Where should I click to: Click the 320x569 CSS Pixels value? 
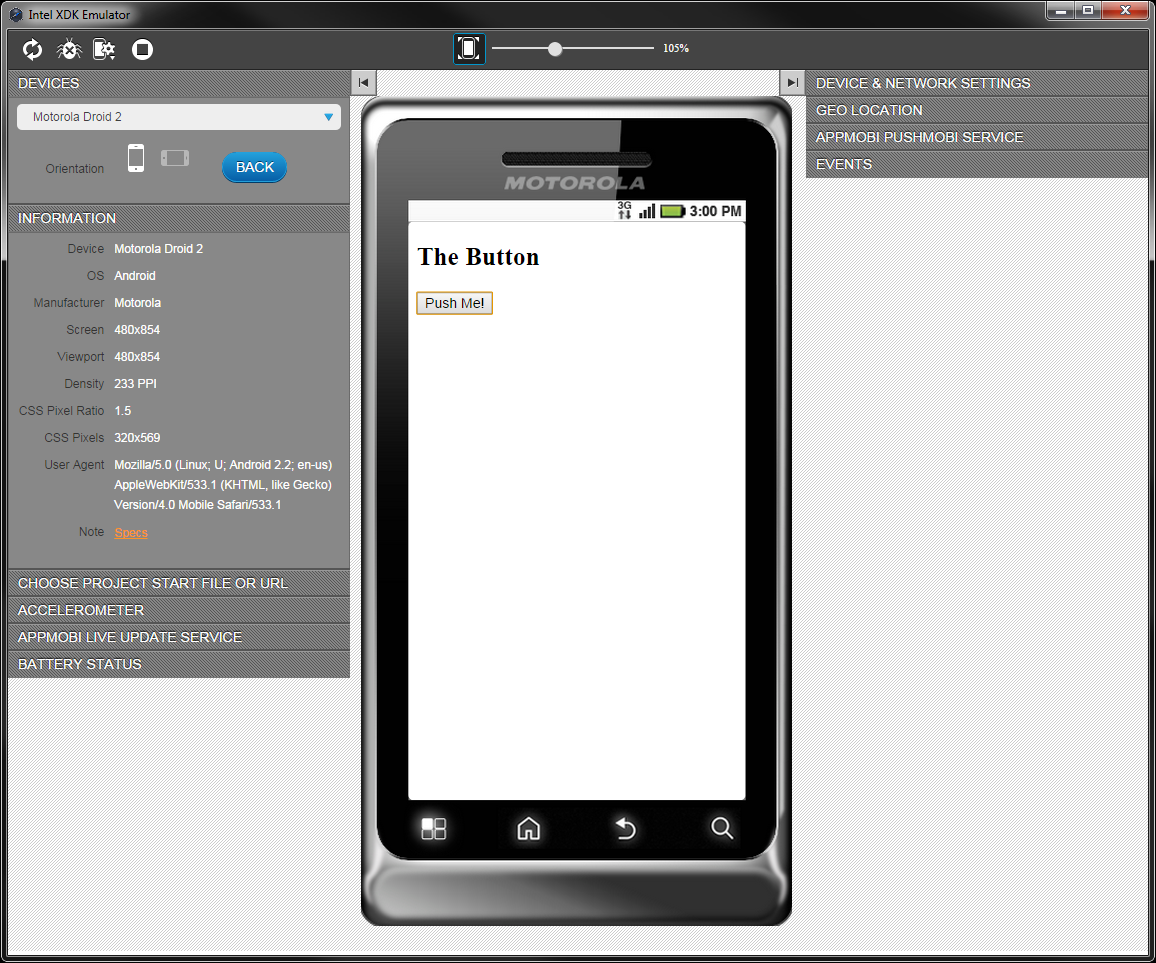[137, 437]
